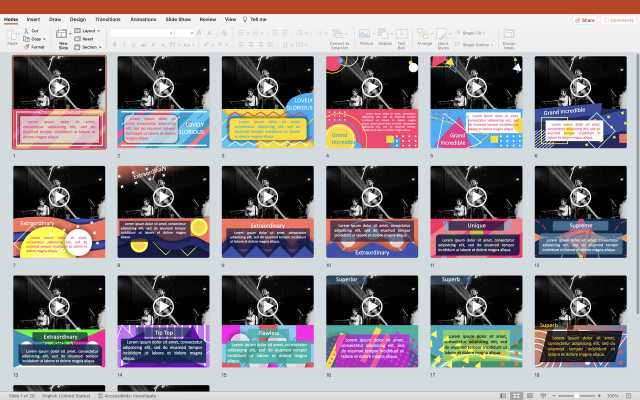The height and width of the screenshot is (400, 640).
Task: Open the Slide Show tab
Action: point(180,19)
